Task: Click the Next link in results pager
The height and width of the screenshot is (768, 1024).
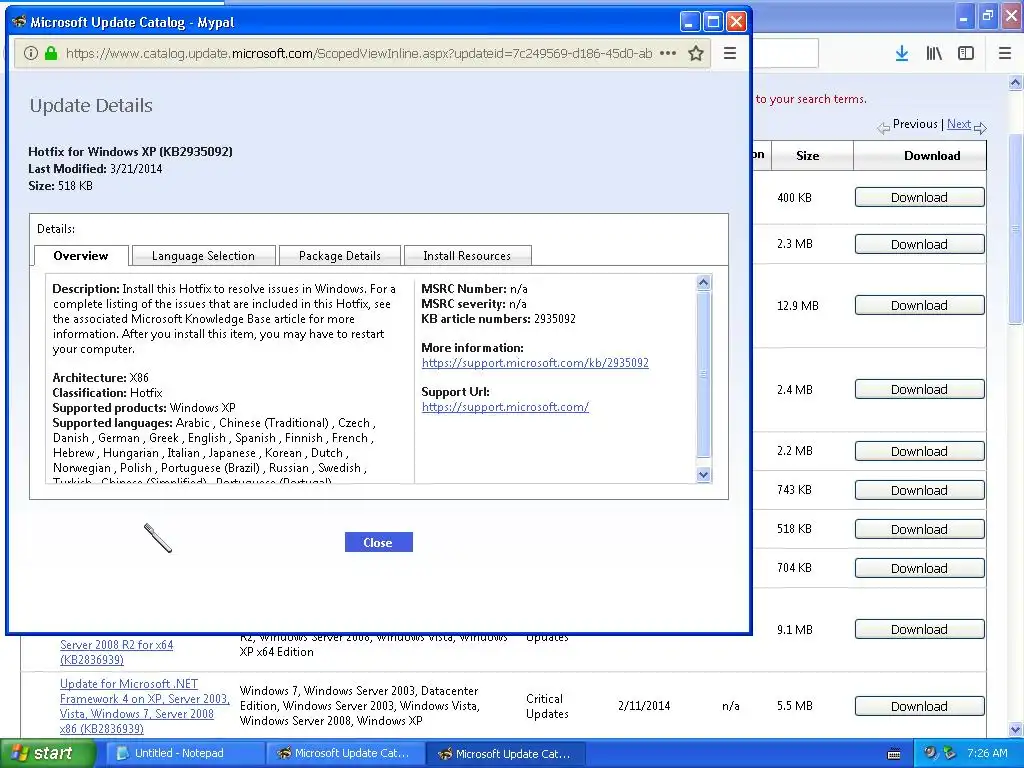Action: (959, 124)
